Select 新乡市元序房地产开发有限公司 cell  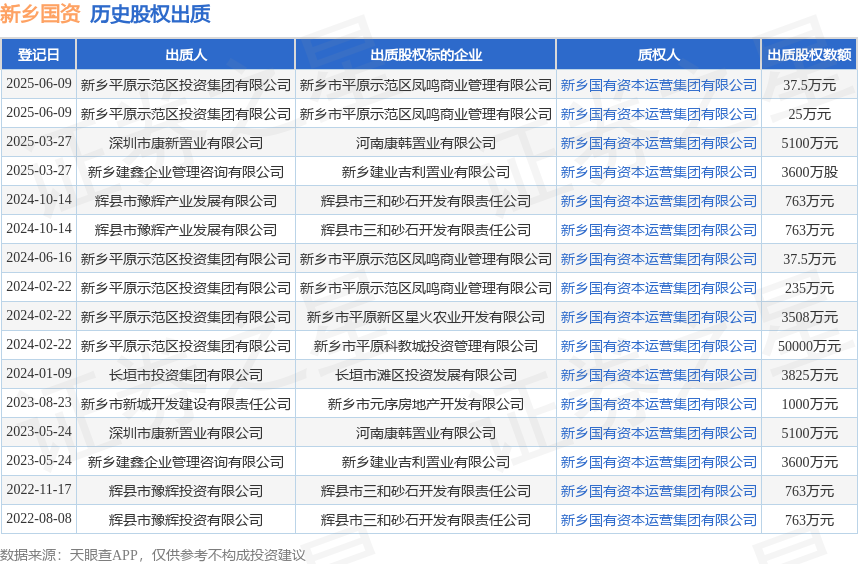[426, 404]
